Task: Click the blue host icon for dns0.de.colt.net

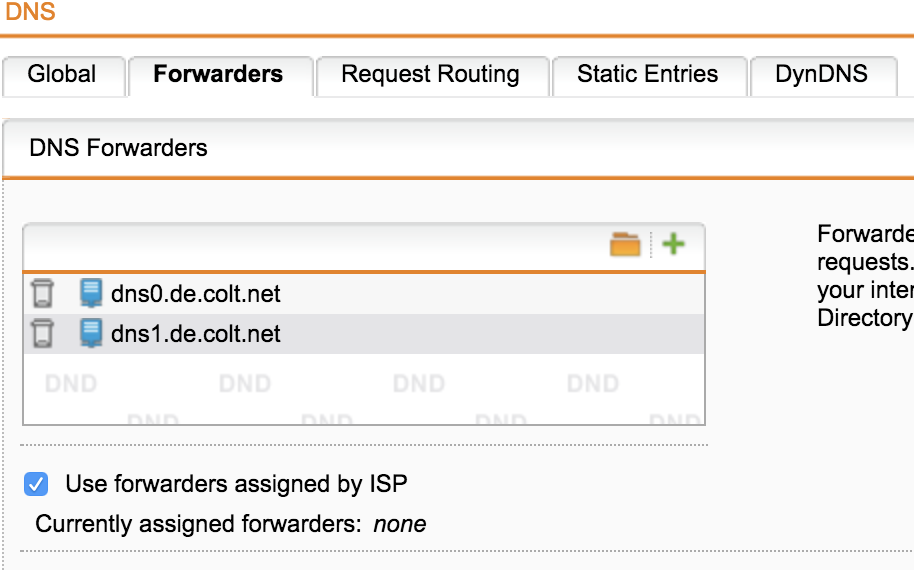Action: 91,293
